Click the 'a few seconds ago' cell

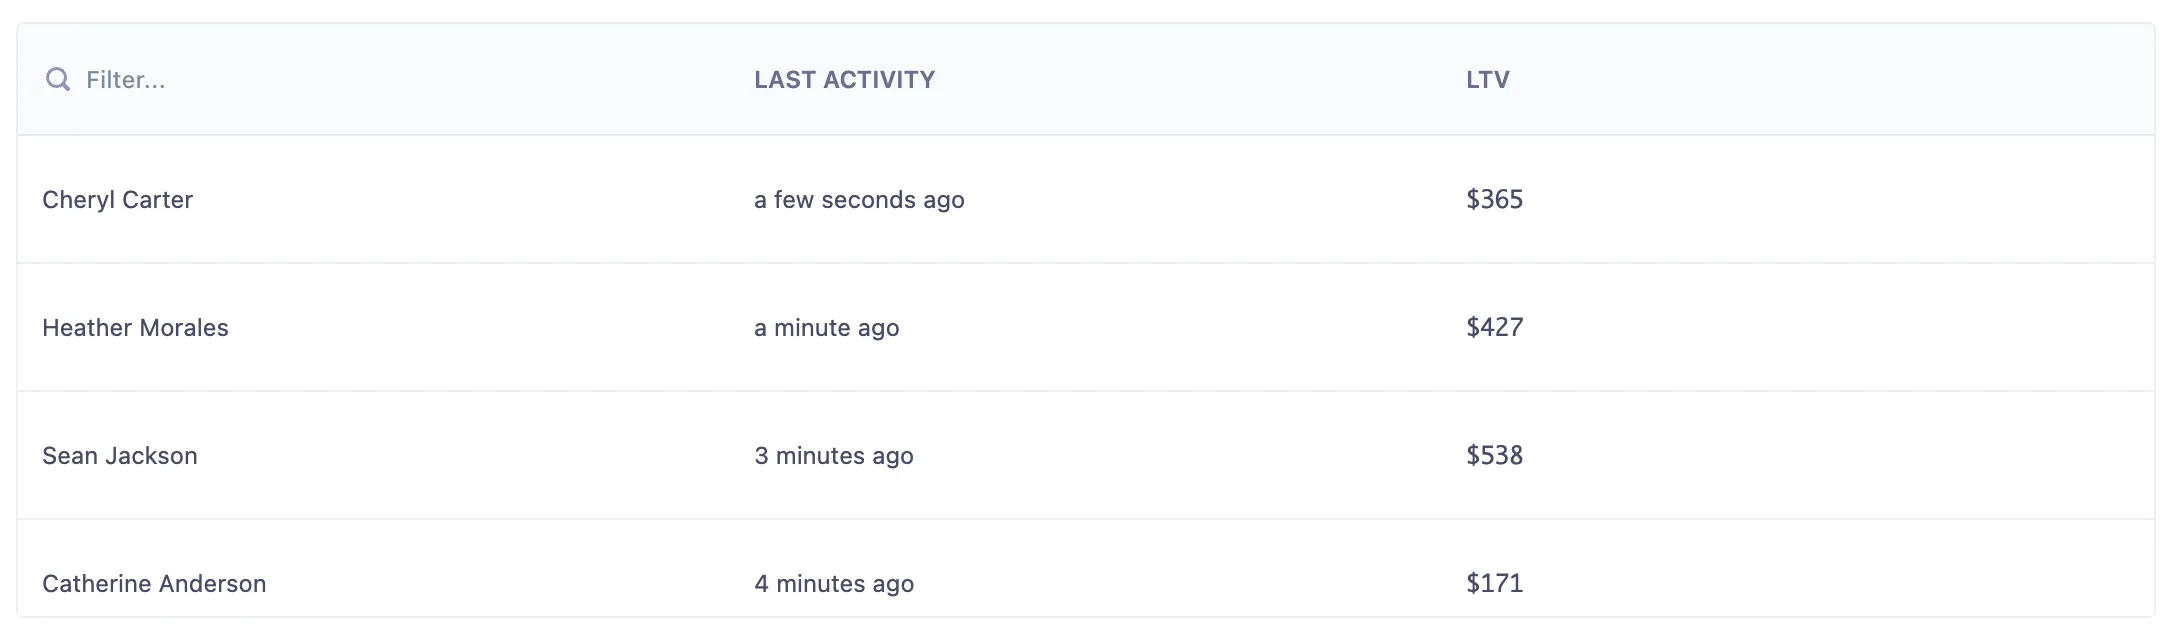pos(859,200)
